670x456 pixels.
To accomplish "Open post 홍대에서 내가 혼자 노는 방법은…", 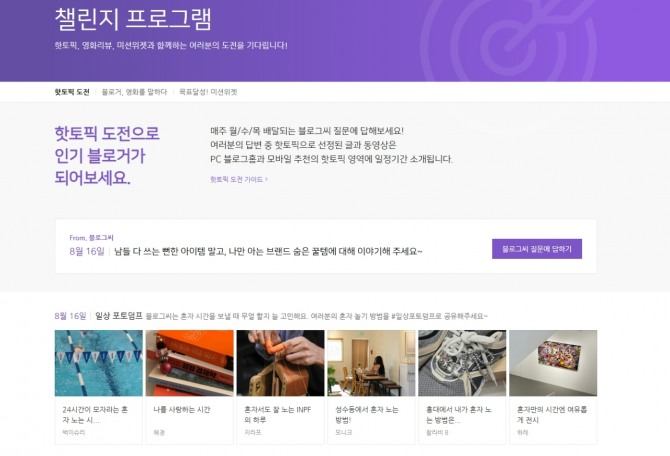I will [x=458, y=415].
